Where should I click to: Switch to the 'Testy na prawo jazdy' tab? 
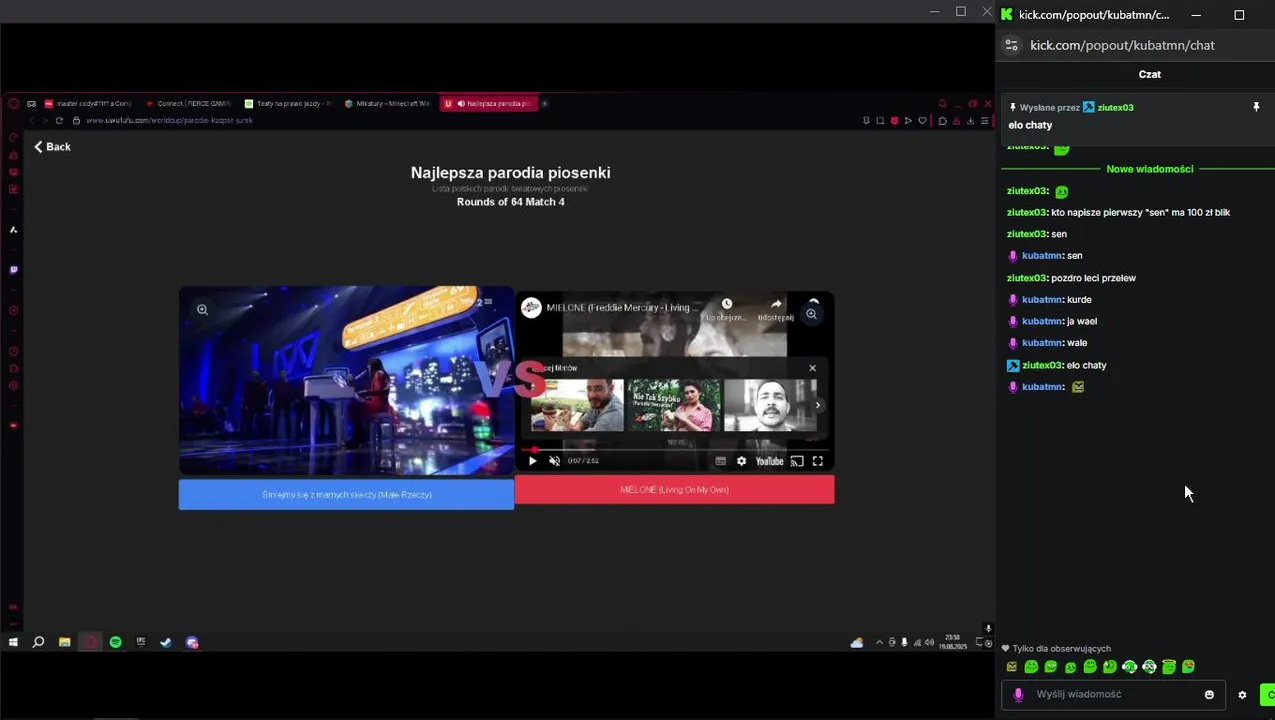[x=288, y=103]
